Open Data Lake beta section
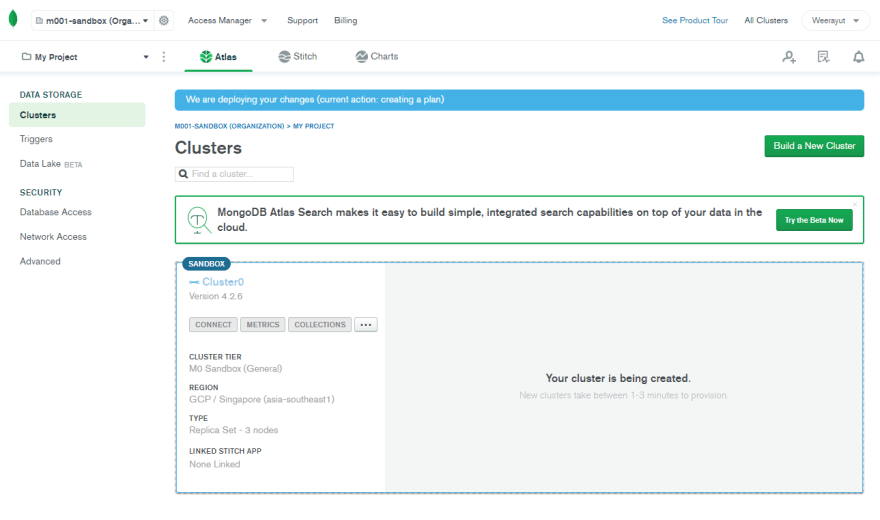 [51, 164]
